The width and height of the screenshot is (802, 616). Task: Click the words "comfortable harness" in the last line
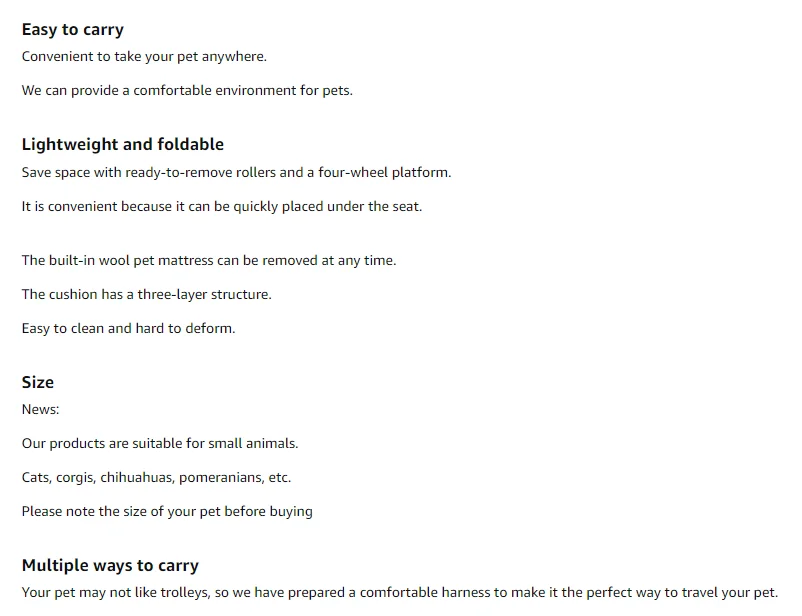click(x=422, y=593)
